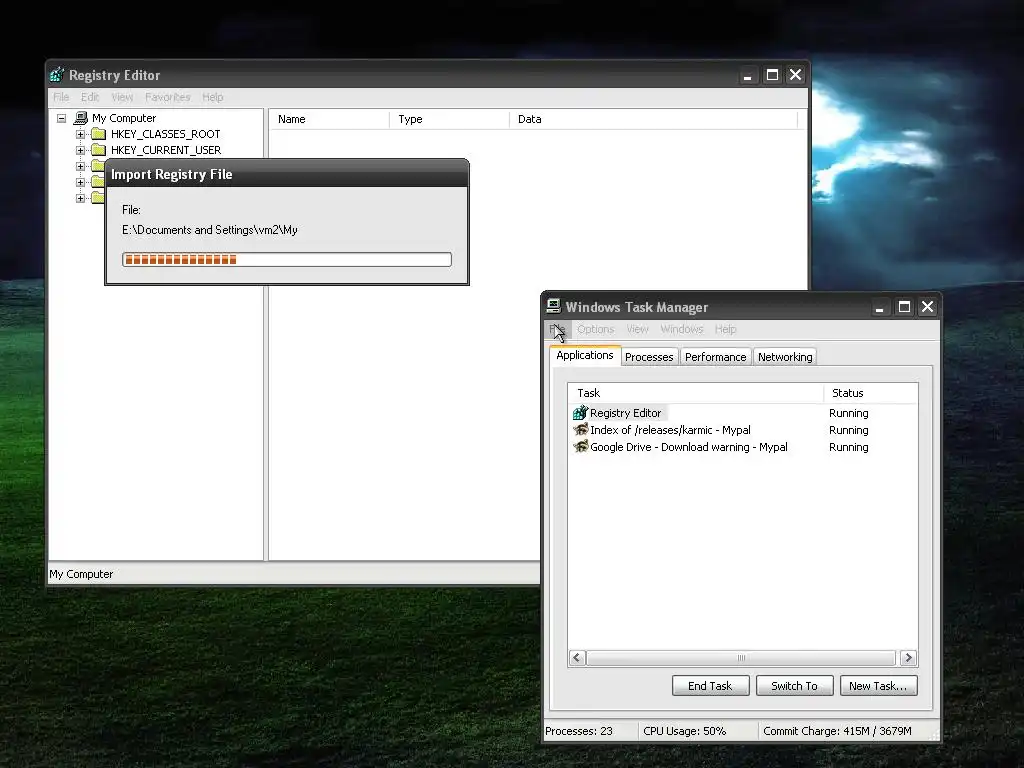The width and height of the screenshot is (1024, 768).
Task: Click the Name column header in Registry Editor
Action: pyautogui.click(x=330, y=120)
